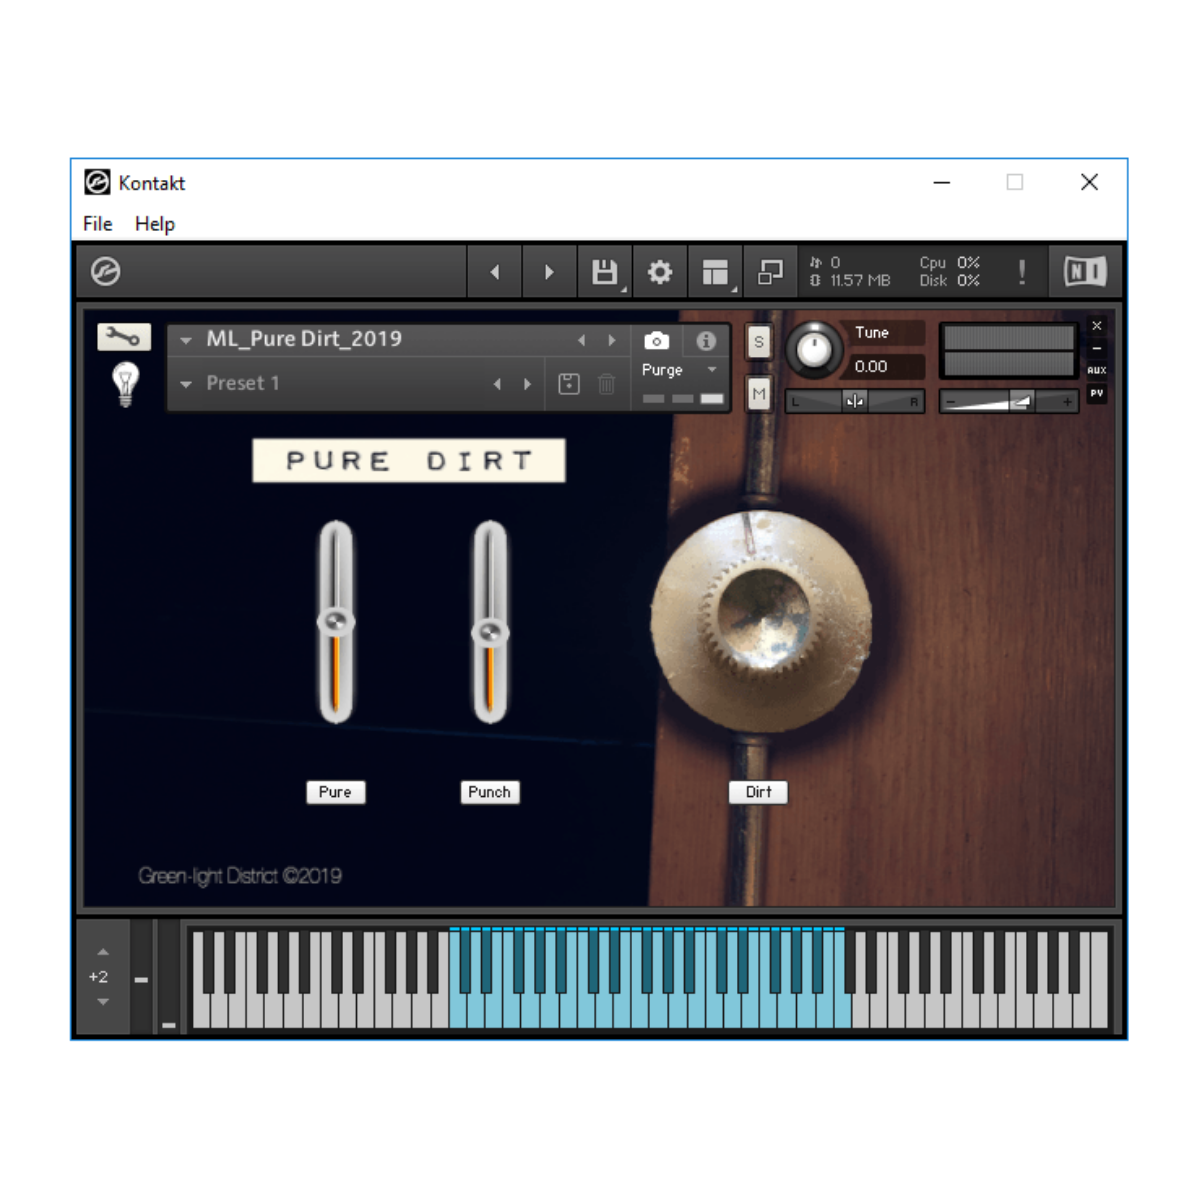The image size is (1200, 1200).
Task: Click the light bulb icon
Action: tap(125, 384)
